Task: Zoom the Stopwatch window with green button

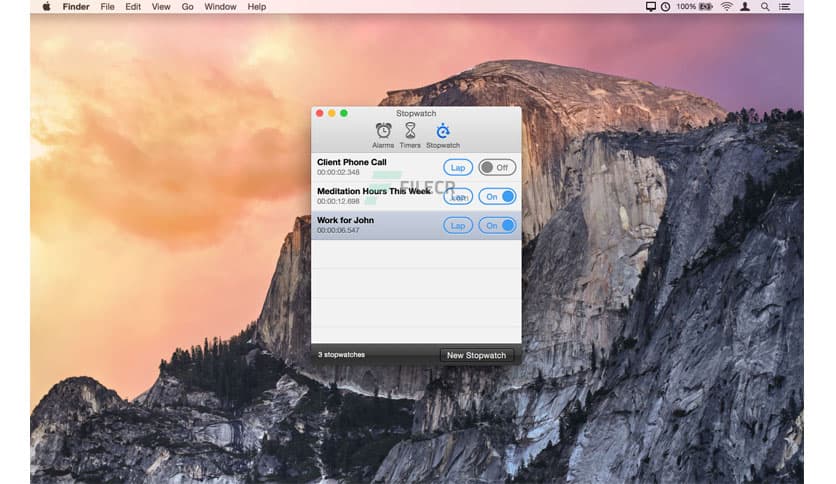Action: [x=344, y=113]
